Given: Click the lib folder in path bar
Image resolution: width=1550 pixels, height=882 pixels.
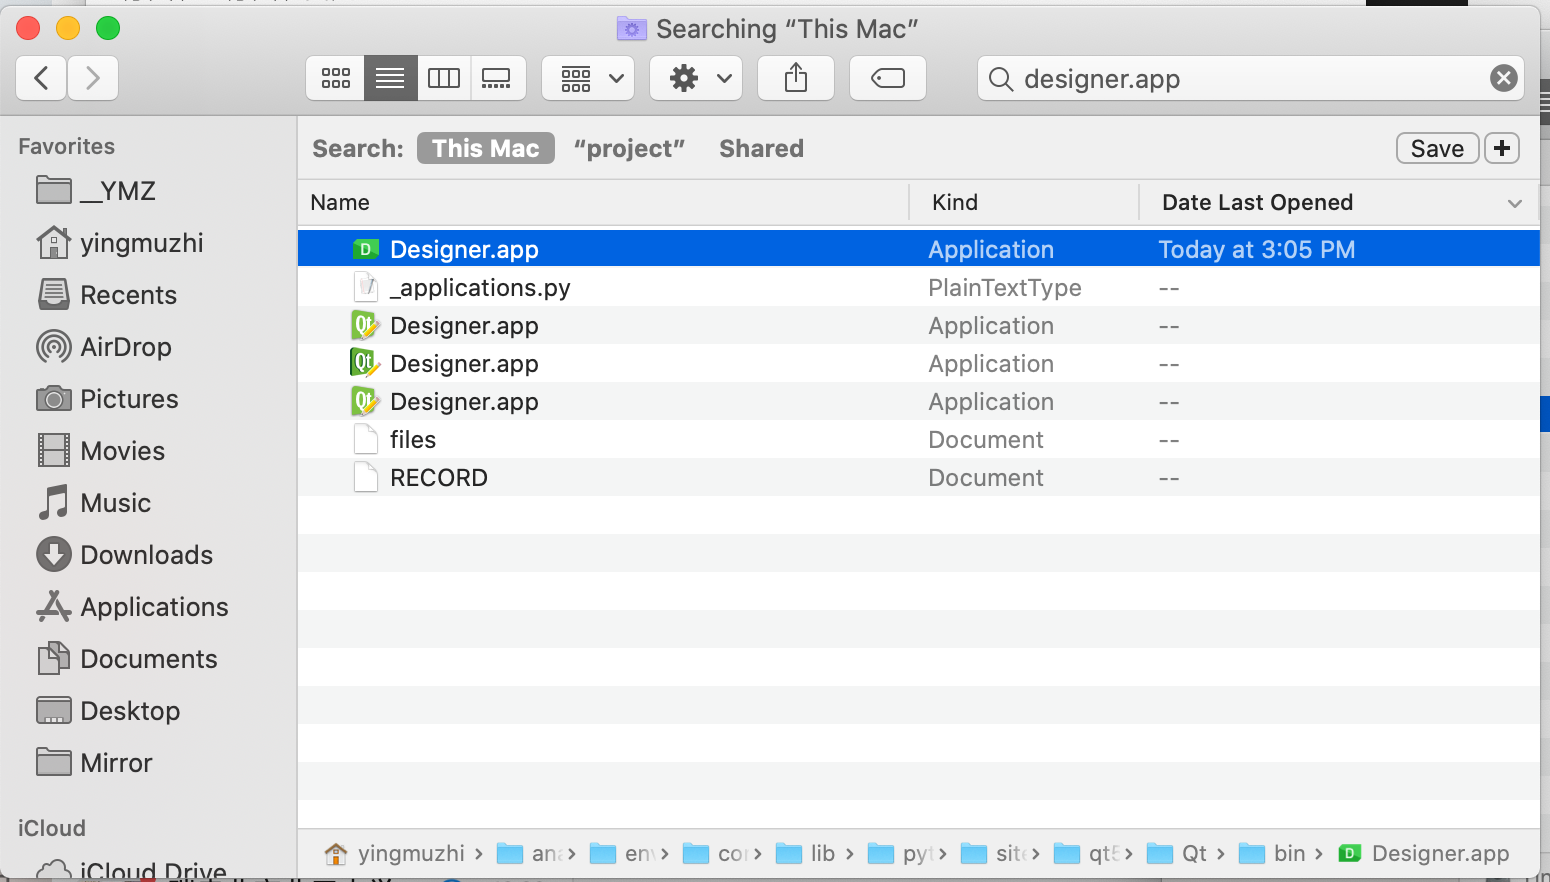Looking at the screenshot, I should pos(806,853).
